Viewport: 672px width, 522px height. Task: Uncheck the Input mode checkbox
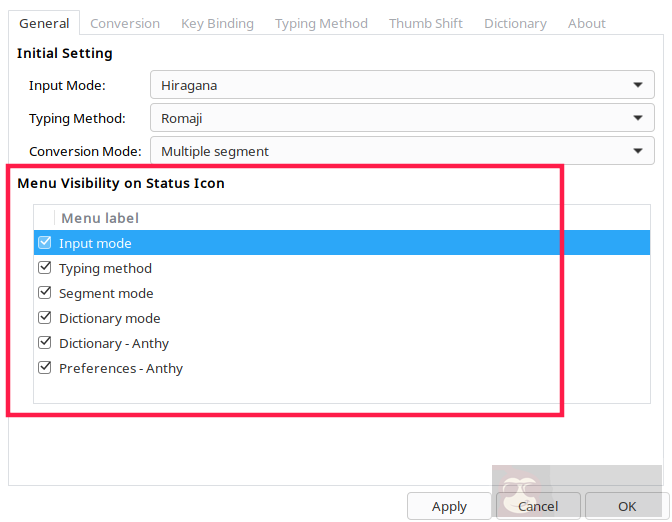coord(44,243)
